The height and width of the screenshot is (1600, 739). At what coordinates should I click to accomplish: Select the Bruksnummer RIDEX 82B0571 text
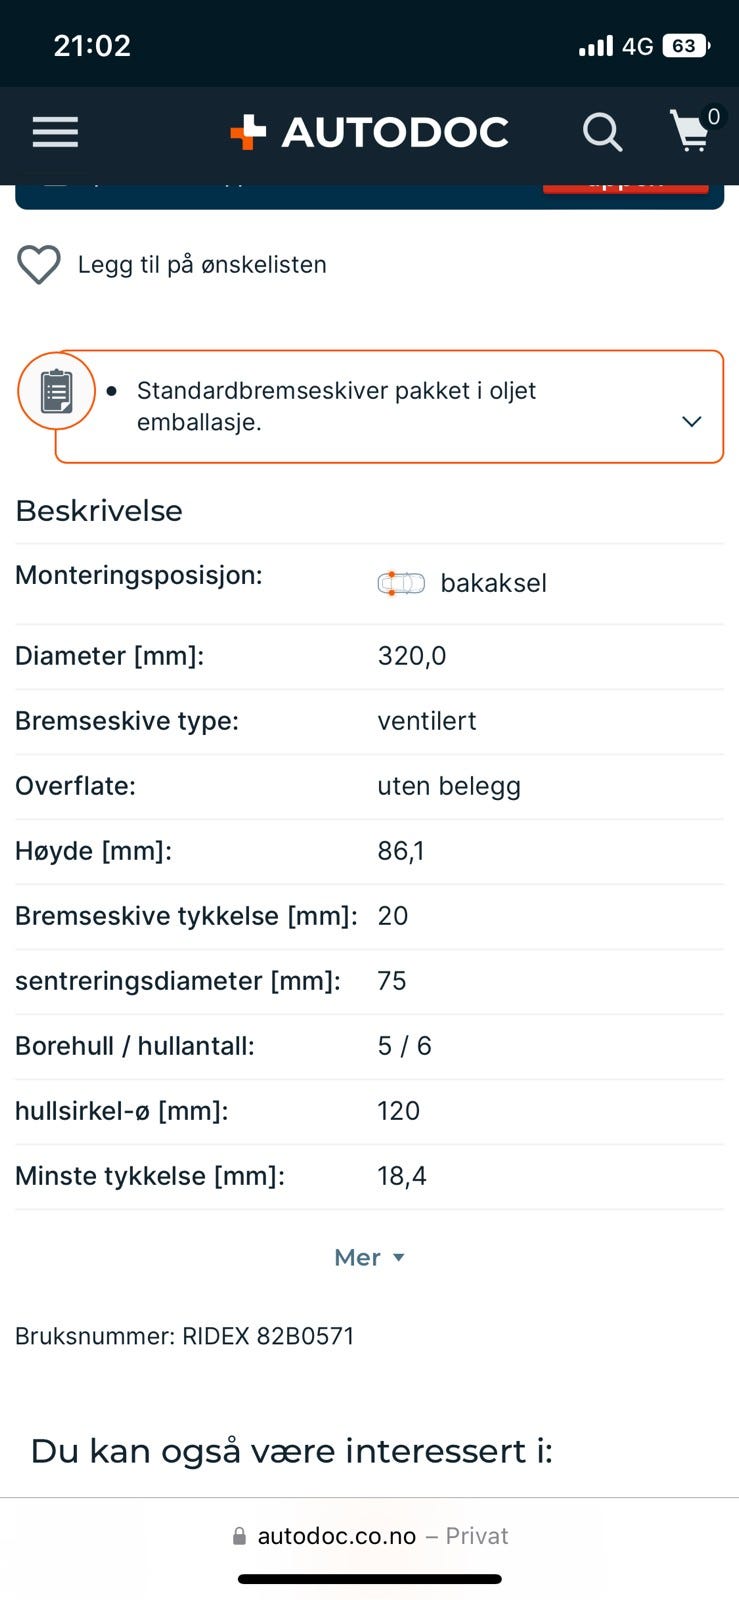(185, 1336)
